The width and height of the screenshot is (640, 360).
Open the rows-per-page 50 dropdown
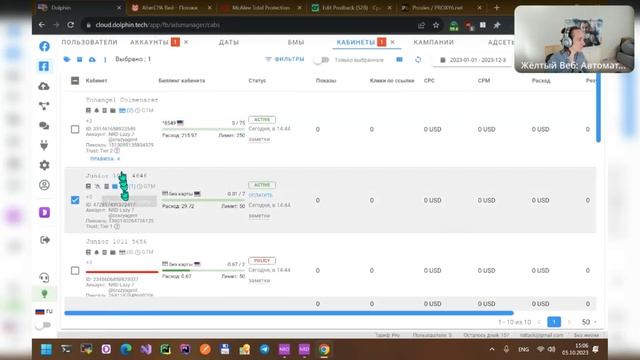(x=589, y=322)
